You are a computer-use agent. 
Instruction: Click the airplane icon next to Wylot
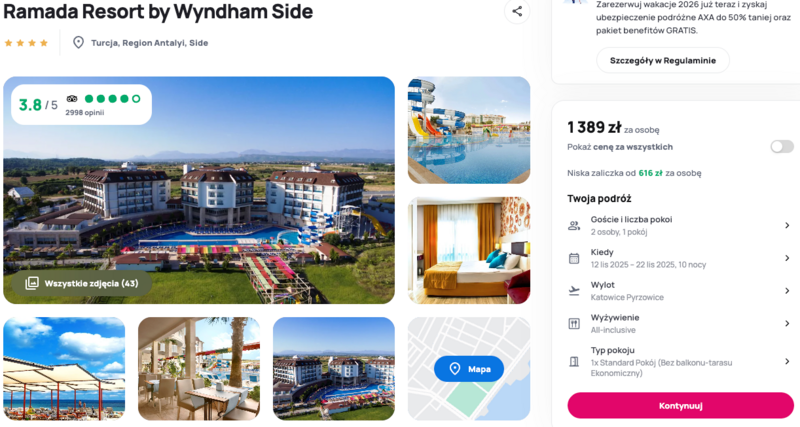(574, 291)
